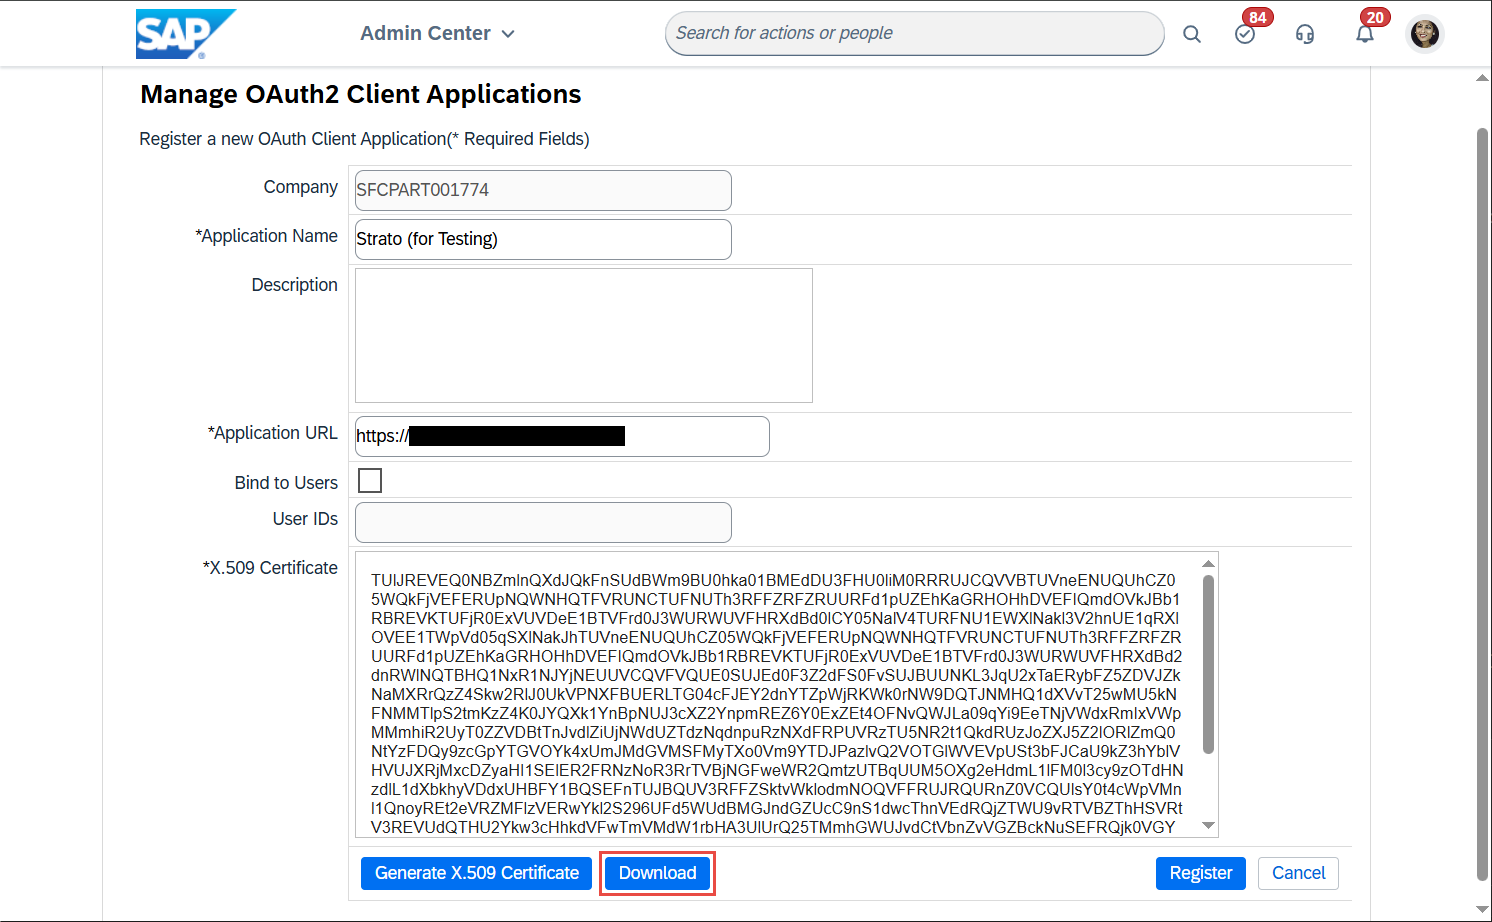Image resolution: width=1492 pixels, height=922 pixels.
Task: Click inside the Description text area
Action: point(583,335)
